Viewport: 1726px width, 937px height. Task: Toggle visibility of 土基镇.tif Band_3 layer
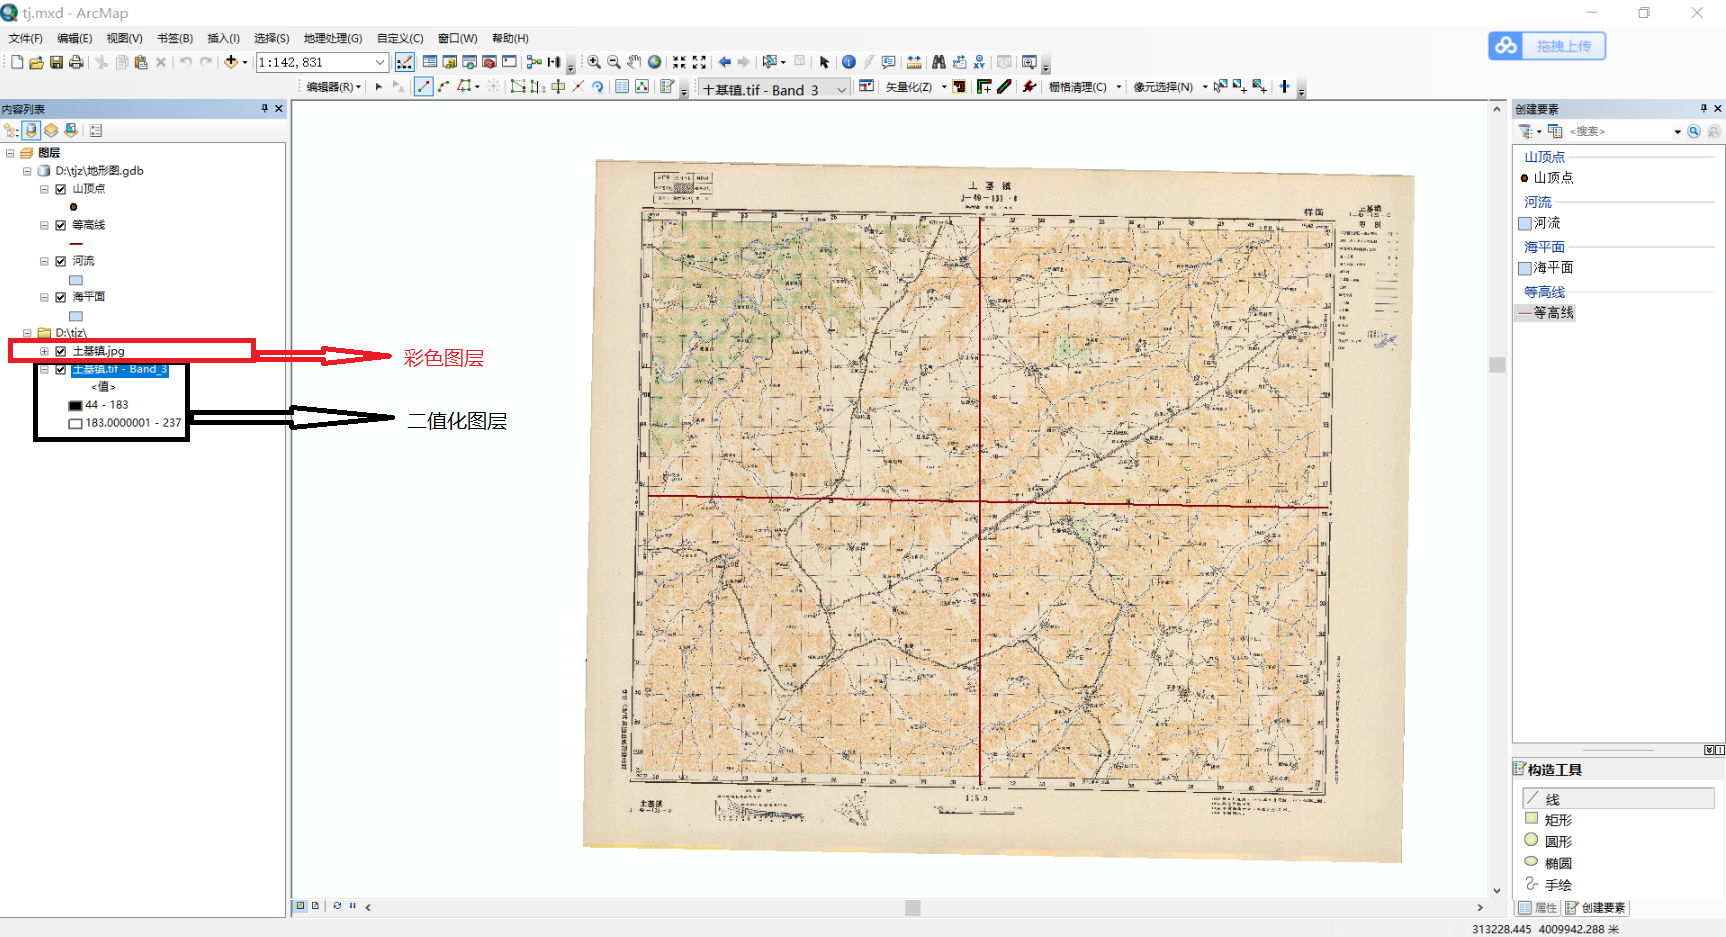(61, 369)
